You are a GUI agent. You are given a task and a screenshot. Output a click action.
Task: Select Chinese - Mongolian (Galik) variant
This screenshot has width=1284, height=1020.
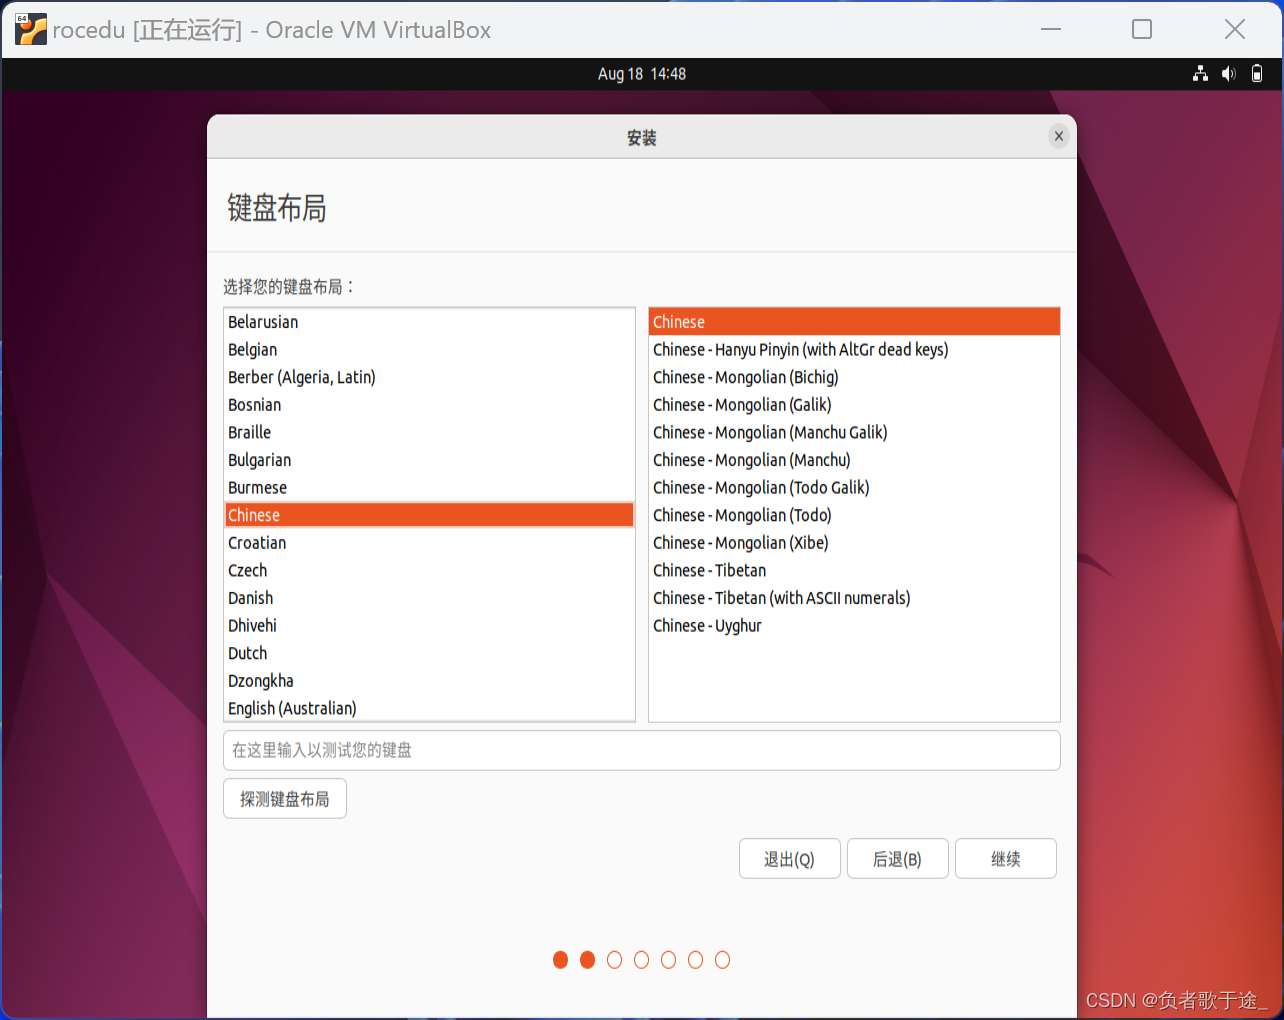pyautogui.click(x=854, y=405)
